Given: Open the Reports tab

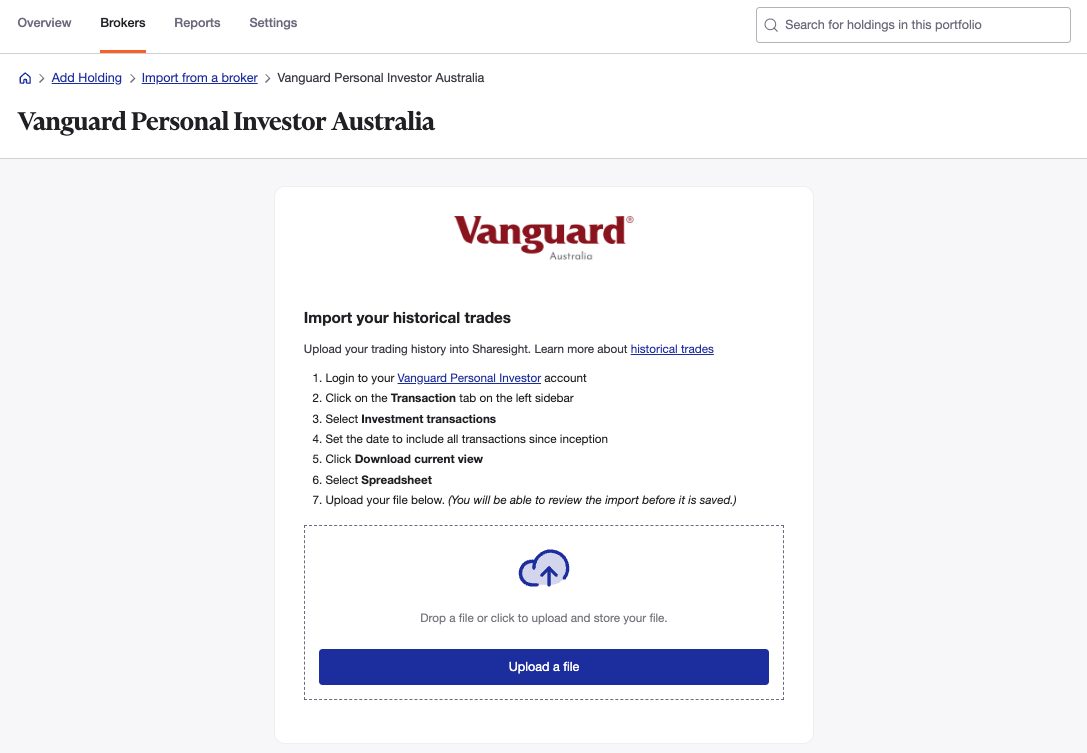Looking at the screenshot, I should point(197,22).
